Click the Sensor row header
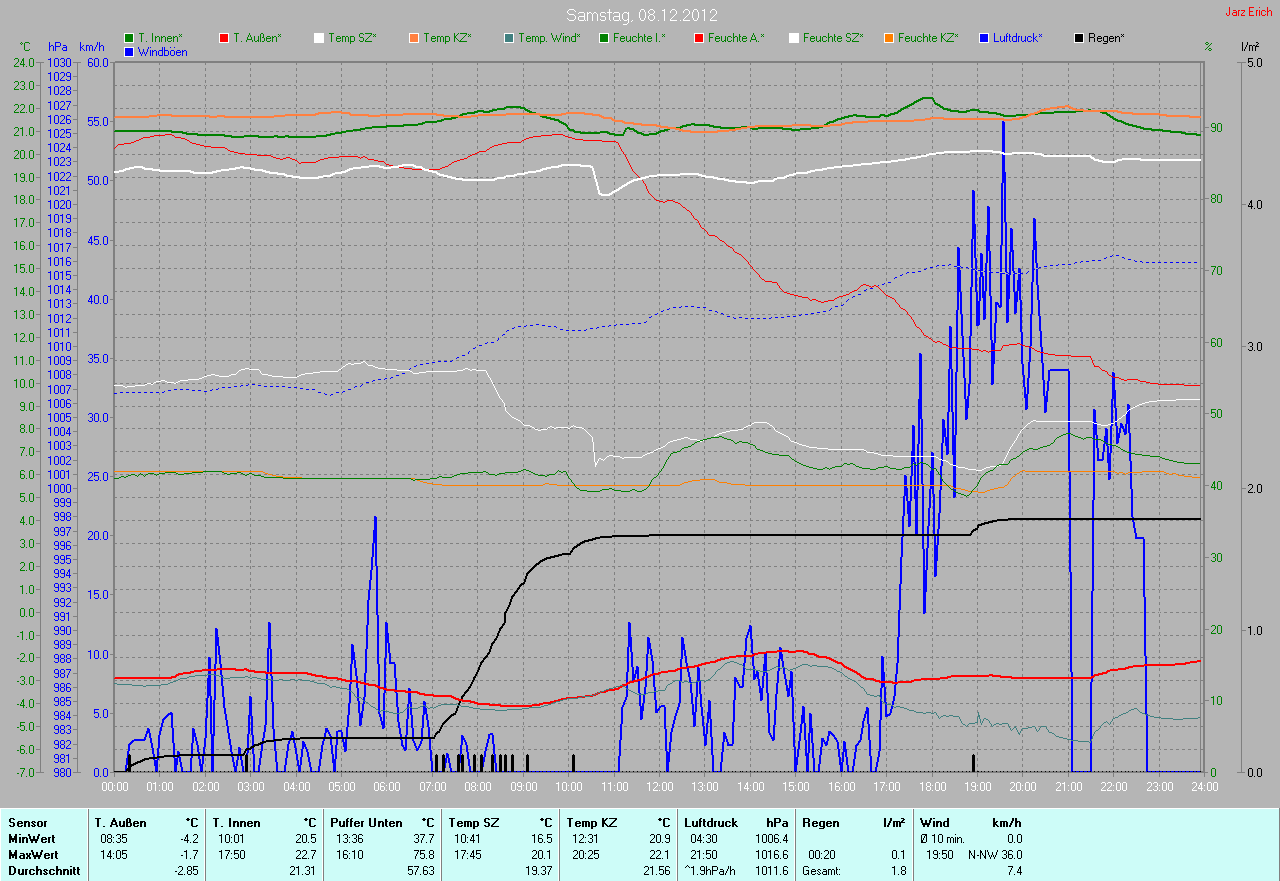This screenshot has height=881, width=1280. click(x=27, y=823)
